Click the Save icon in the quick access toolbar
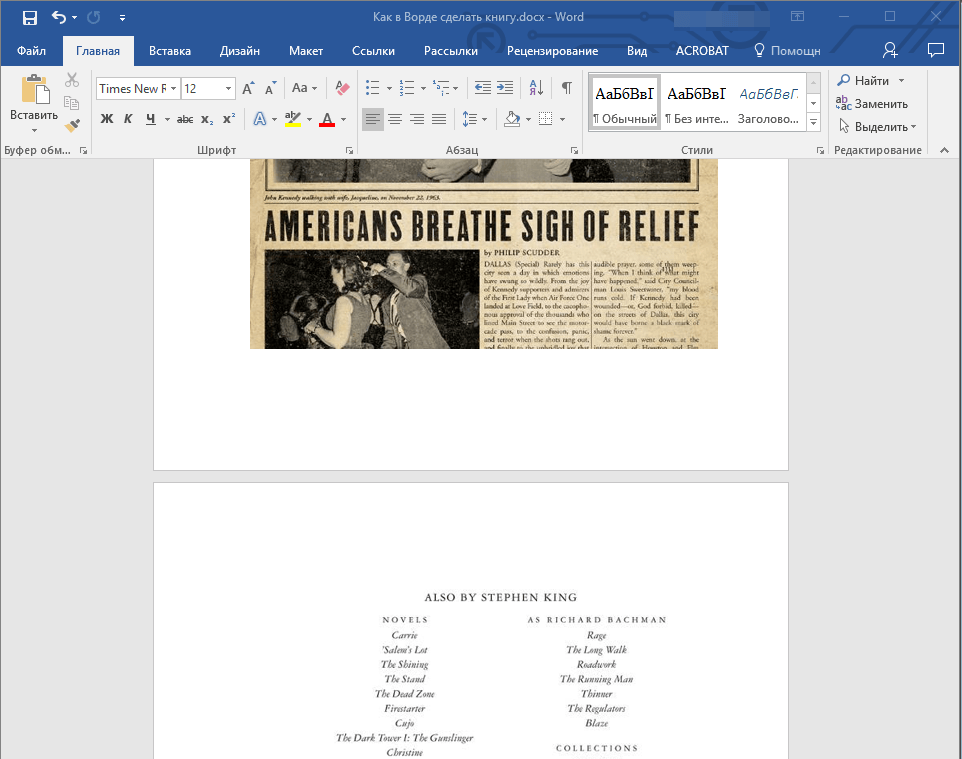 tap(29, 17)
